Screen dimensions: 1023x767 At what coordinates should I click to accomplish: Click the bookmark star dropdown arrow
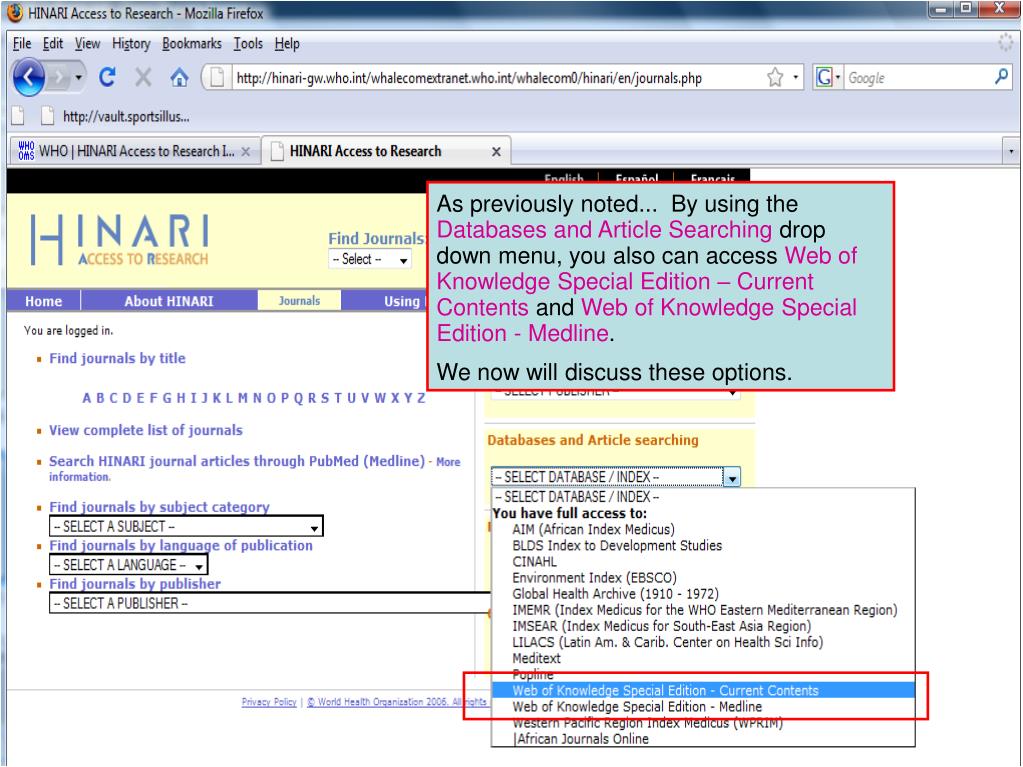[795, 78]
